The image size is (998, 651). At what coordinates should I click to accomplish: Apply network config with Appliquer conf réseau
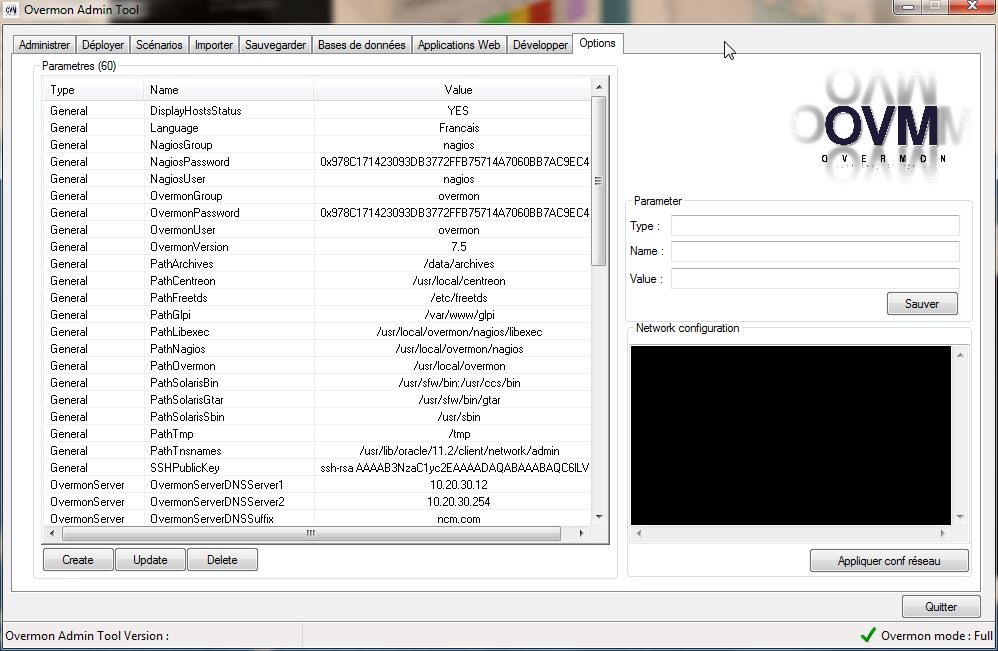(x=889, y=561)
